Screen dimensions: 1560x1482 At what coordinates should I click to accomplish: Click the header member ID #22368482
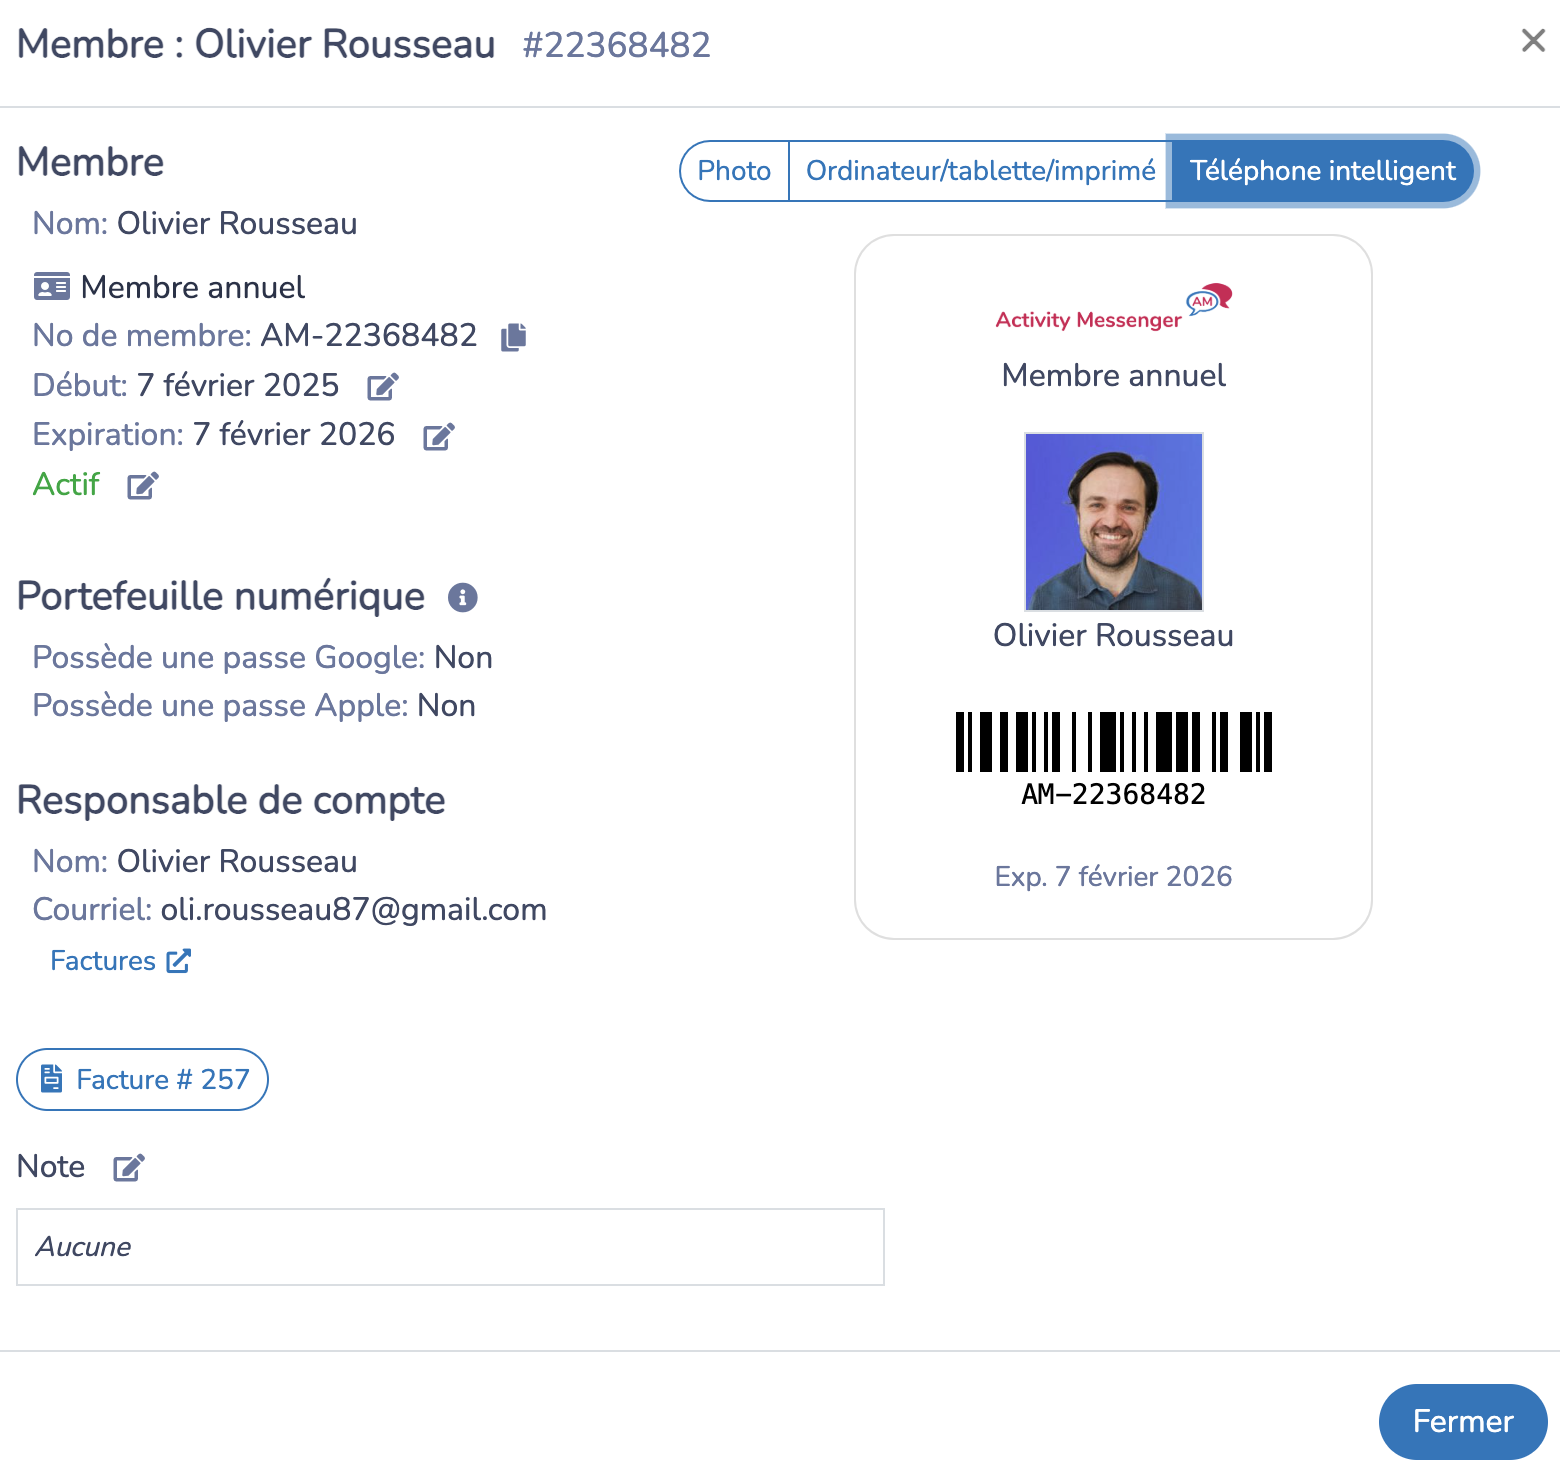(617, 45)
